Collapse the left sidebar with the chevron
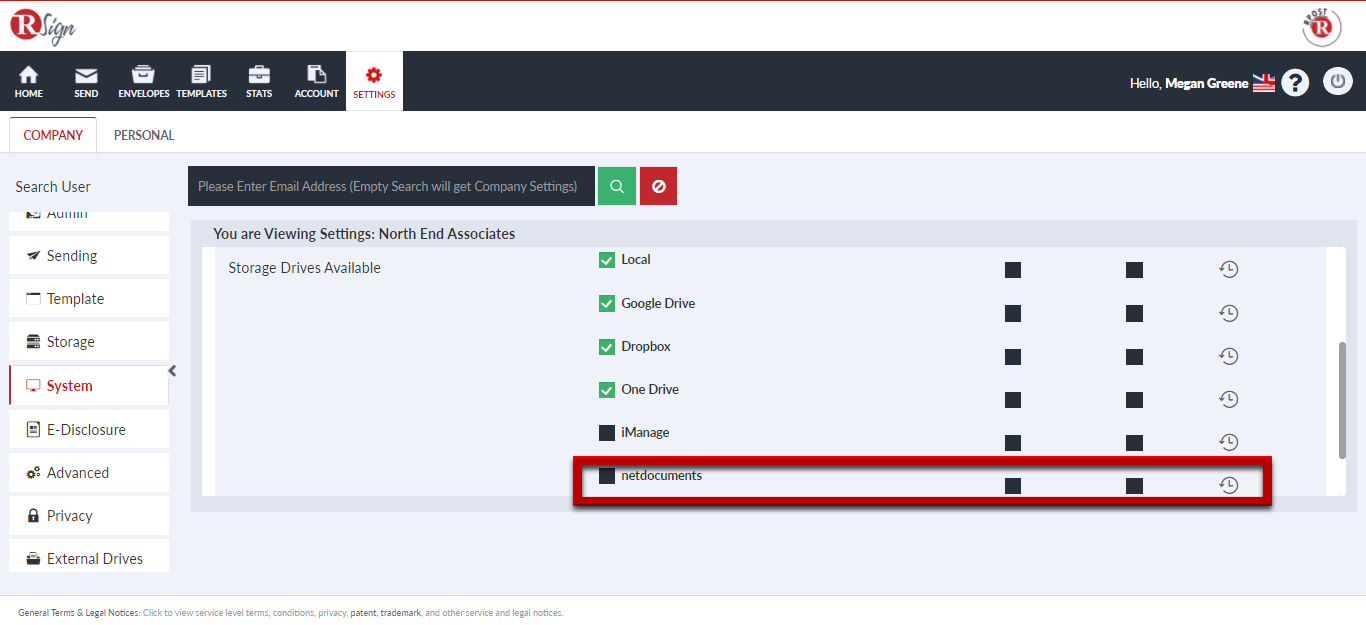Image resolution: width=1366 pixels, height=625 pixels. click(x=172, y=371)
